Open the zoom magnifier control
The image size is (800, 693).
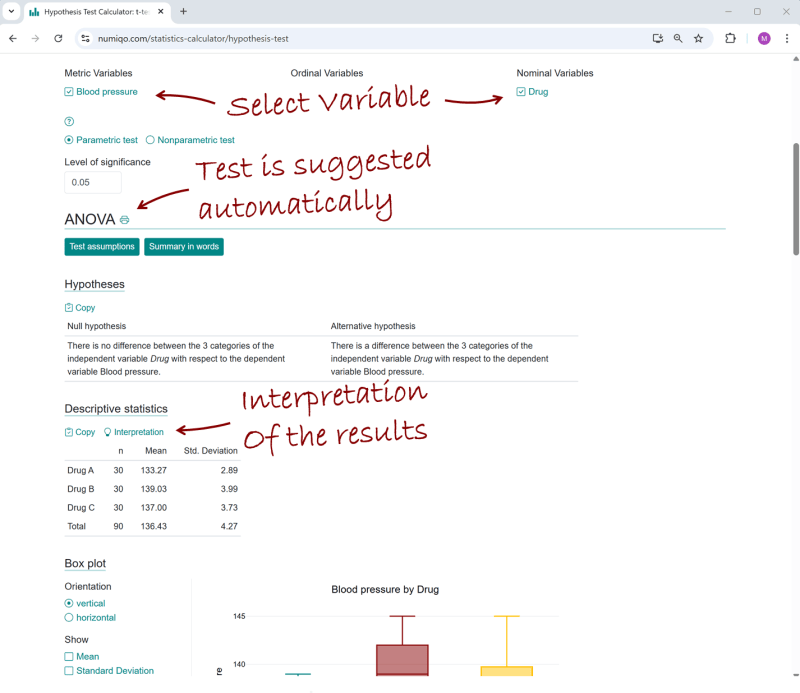(678, 38)
